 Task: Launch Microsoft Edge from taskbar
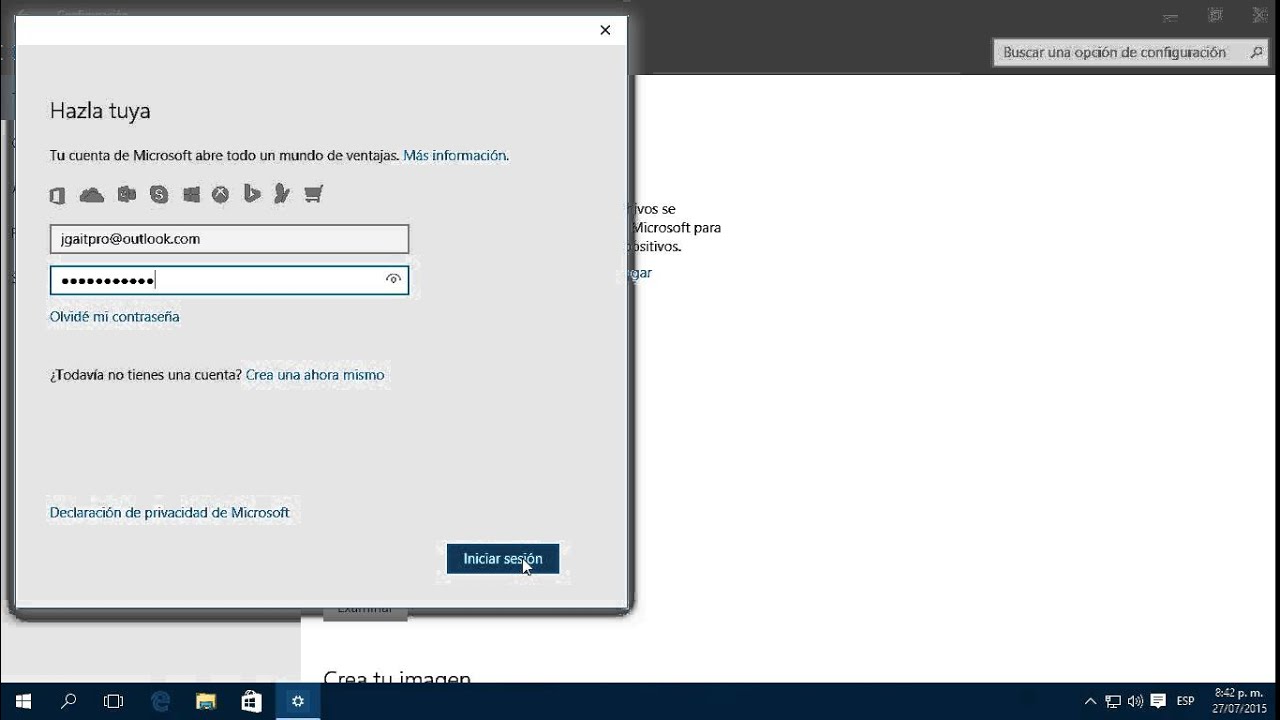pyautogui.click(x=160, y=702)
